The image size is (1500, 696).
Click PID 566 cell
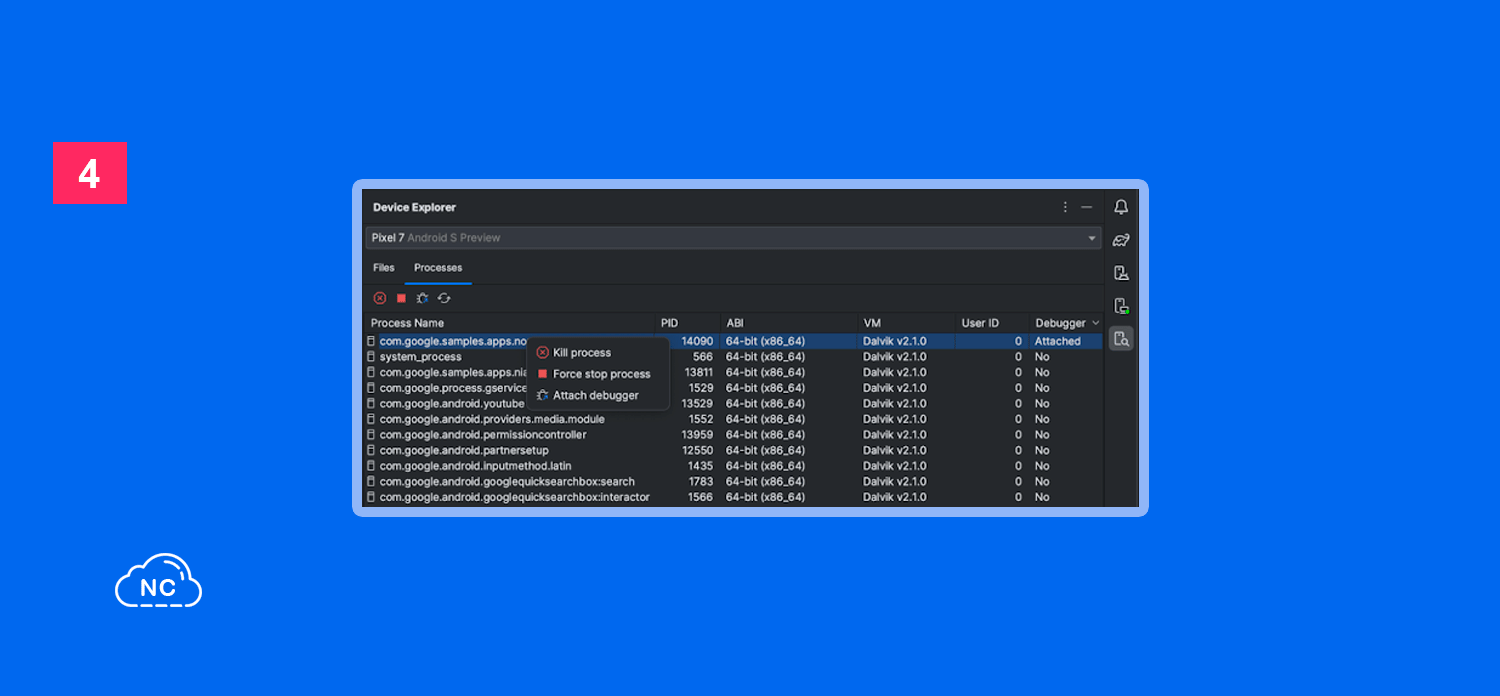pyautogui.click(x=703, y=357)
